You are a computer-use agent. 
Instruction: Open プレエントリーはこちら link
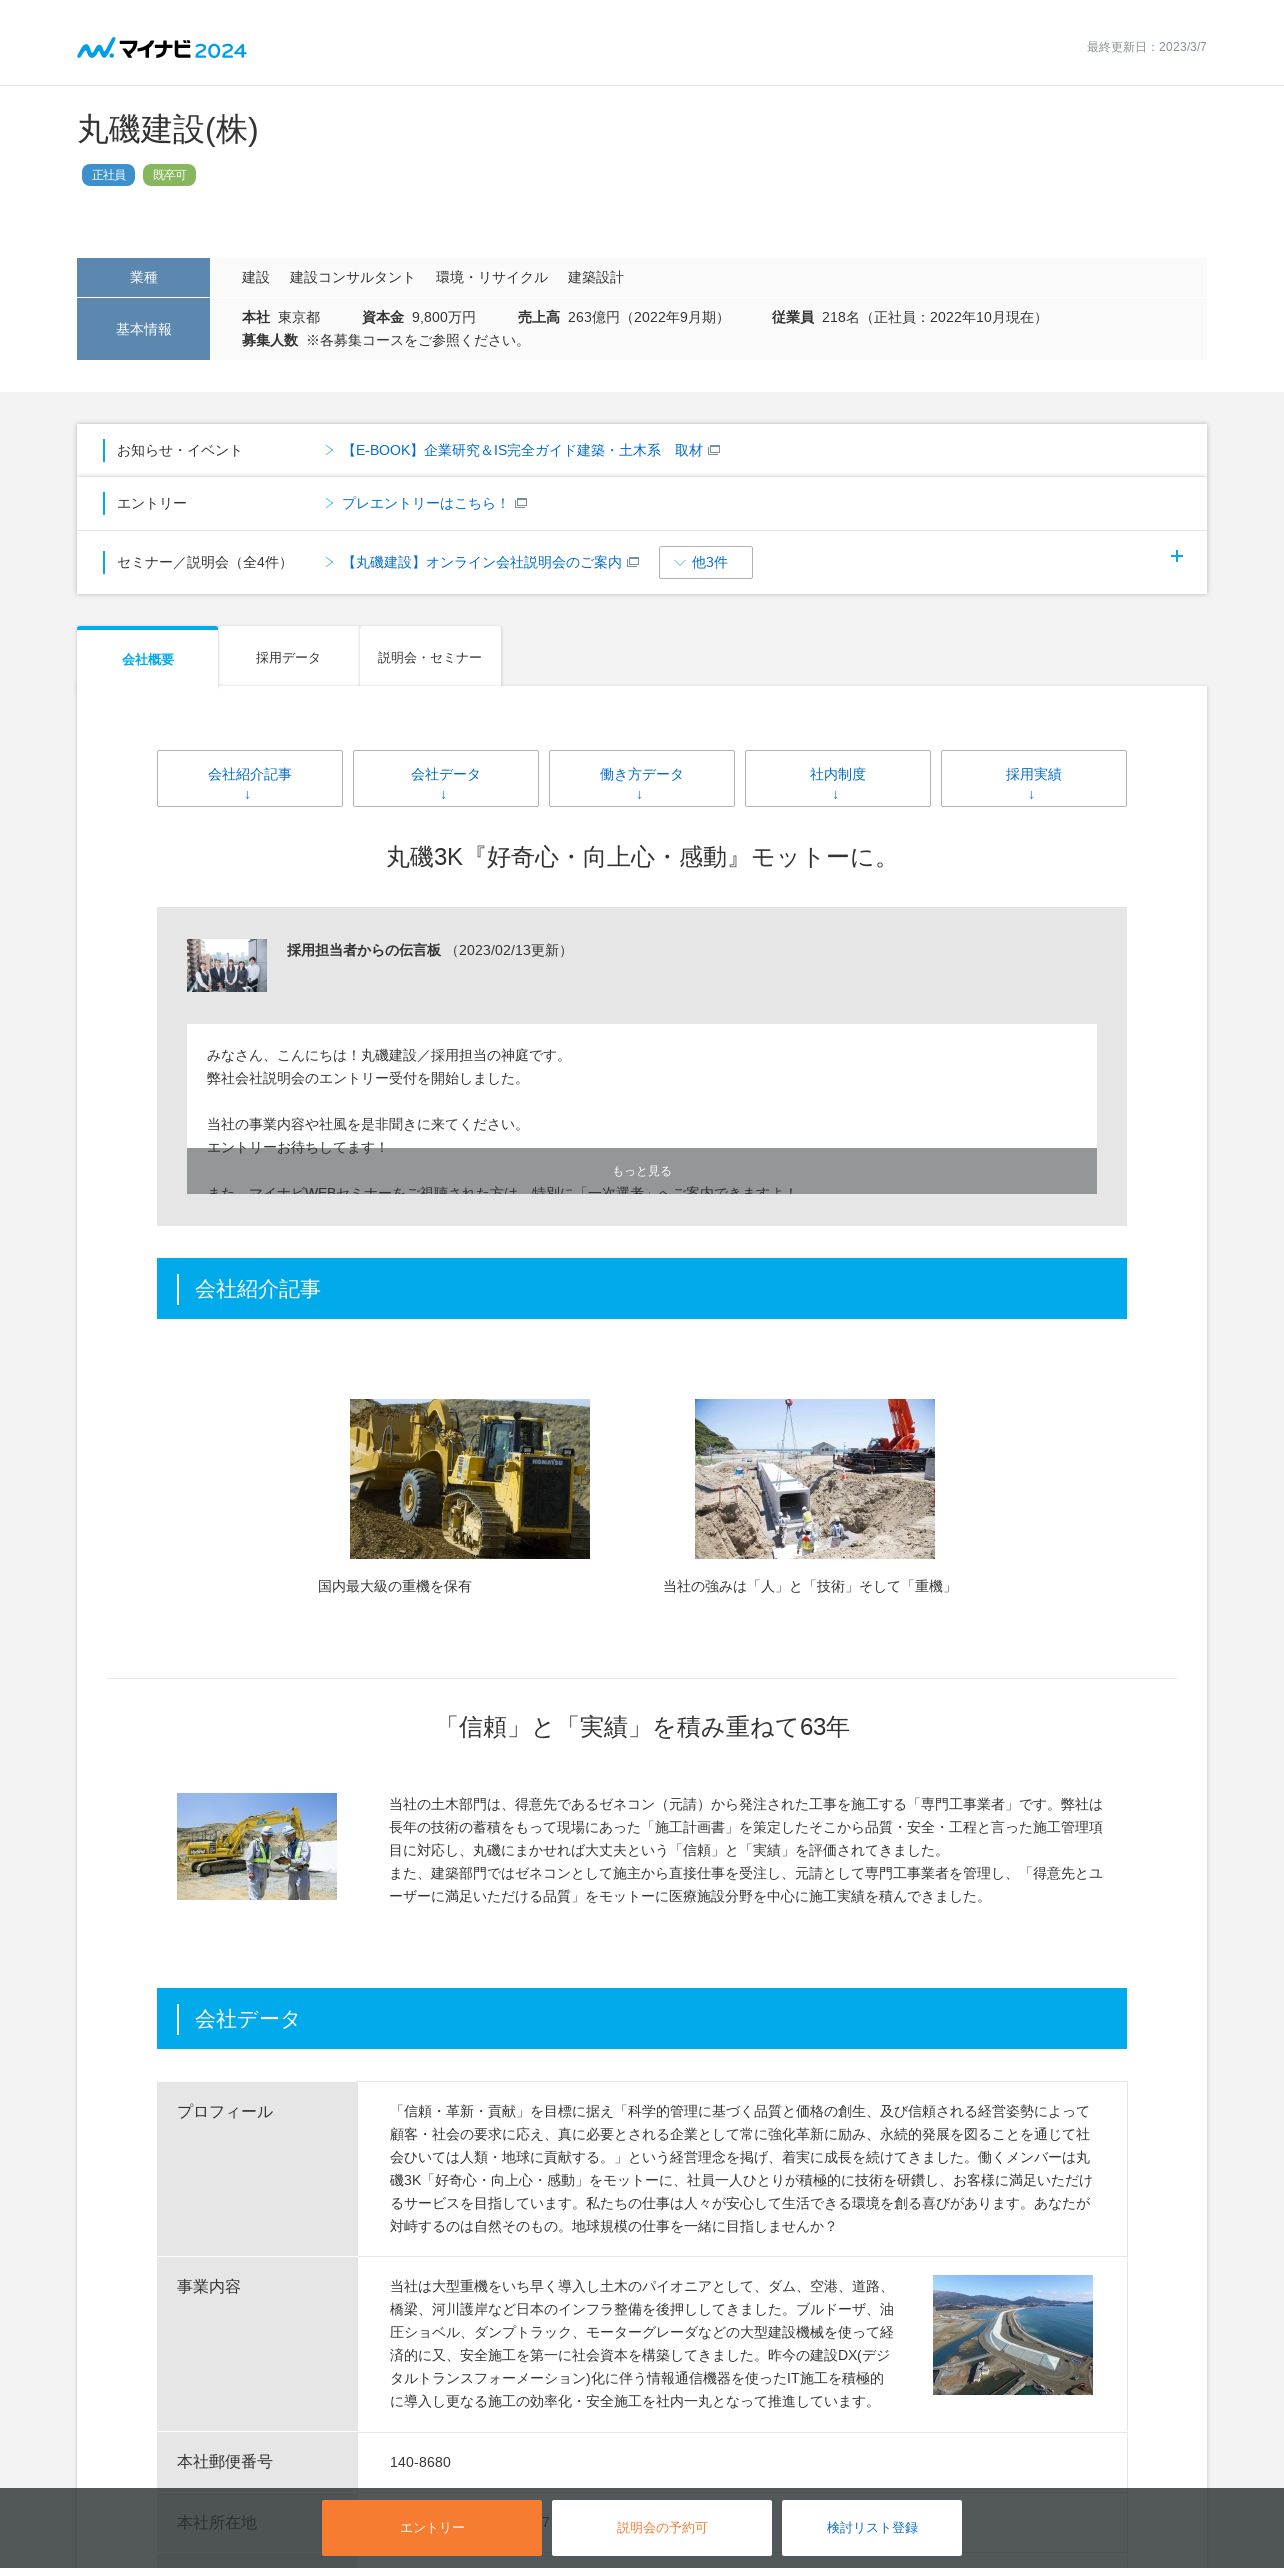click(x=425, y=503)
